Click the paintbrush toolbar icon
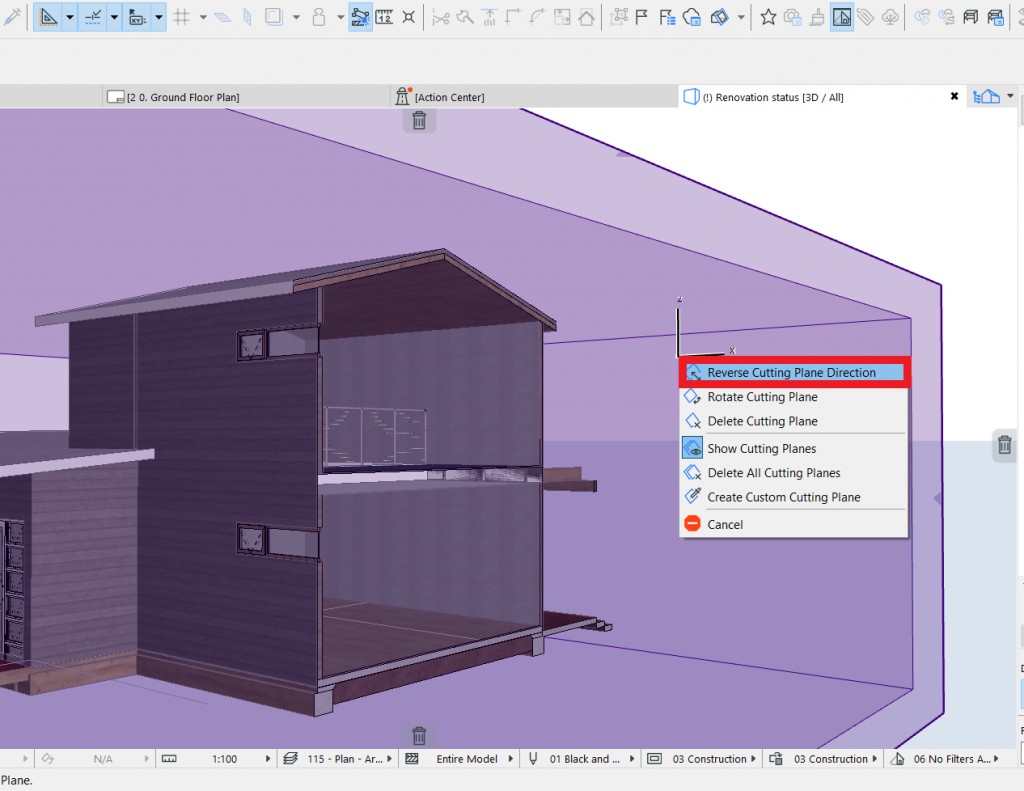Screen dimensions: 1024x791 (817, 17)
